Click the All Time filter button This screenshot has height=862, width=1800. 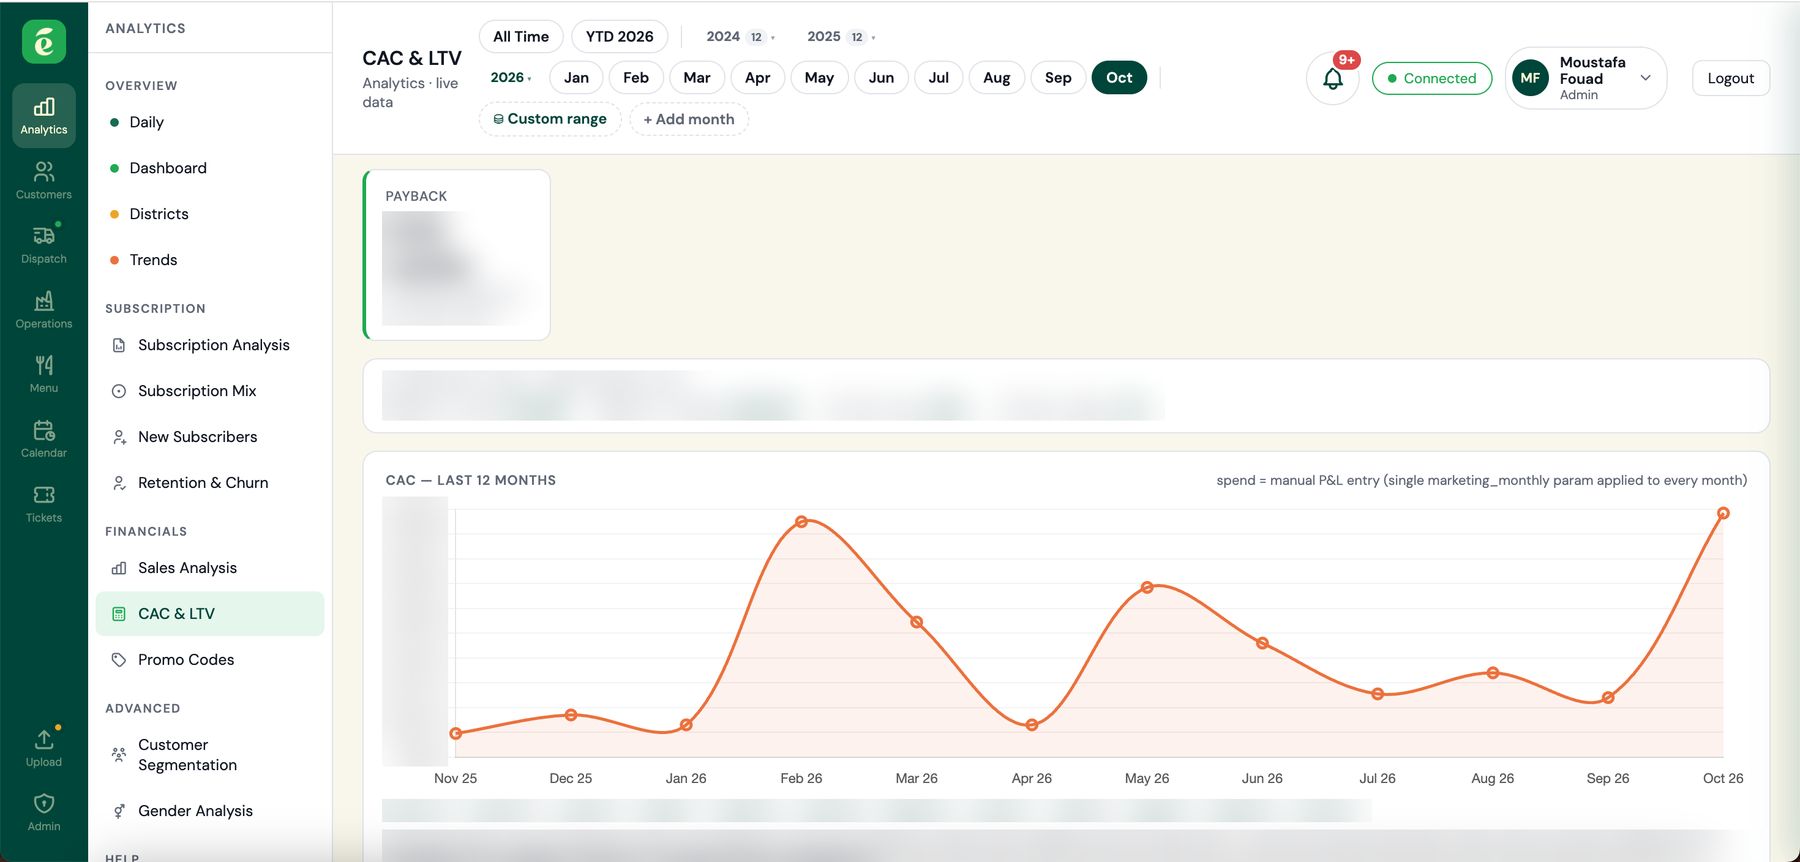pos(521,37)
